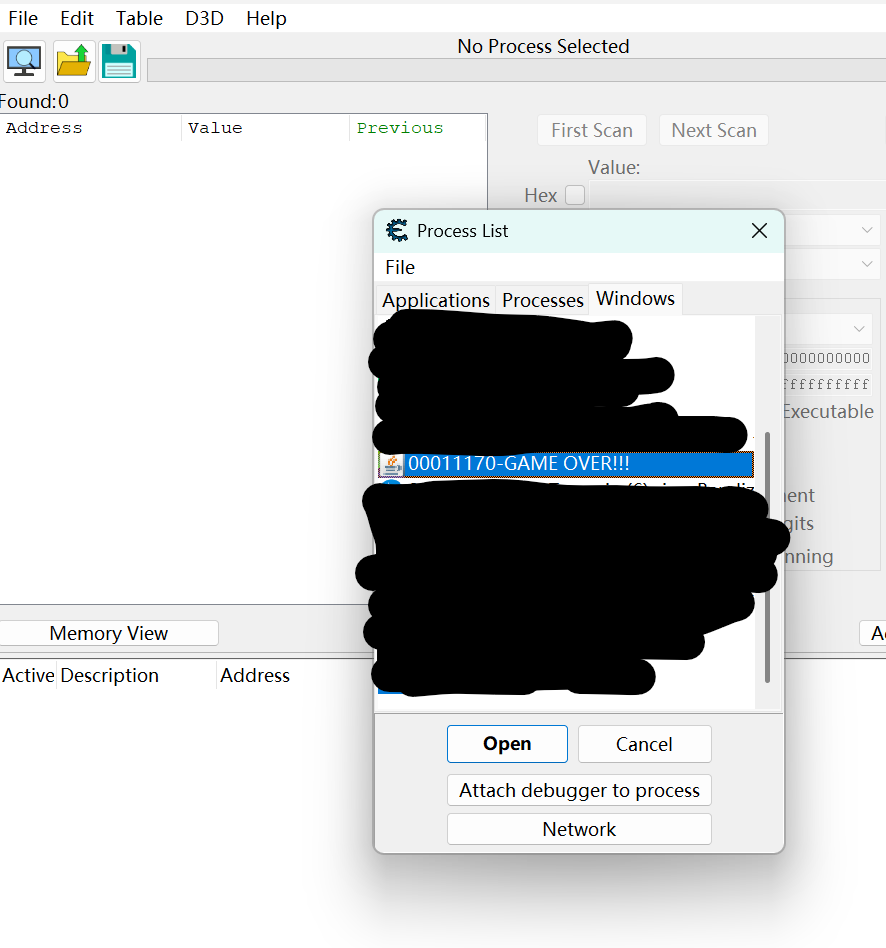
Task: Click the Select Process computer icon
Action: [25, 62]
